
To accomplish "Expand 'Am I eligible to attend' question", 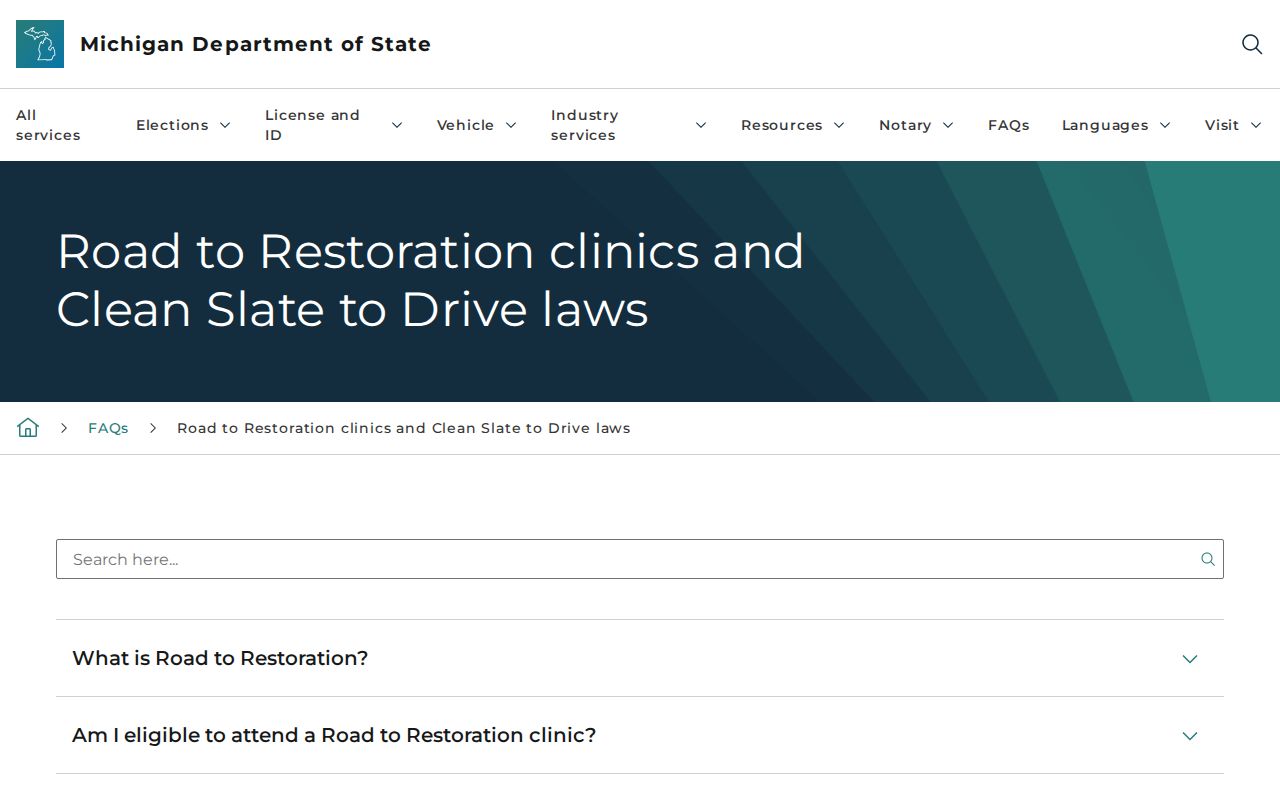I will [640, 735].
